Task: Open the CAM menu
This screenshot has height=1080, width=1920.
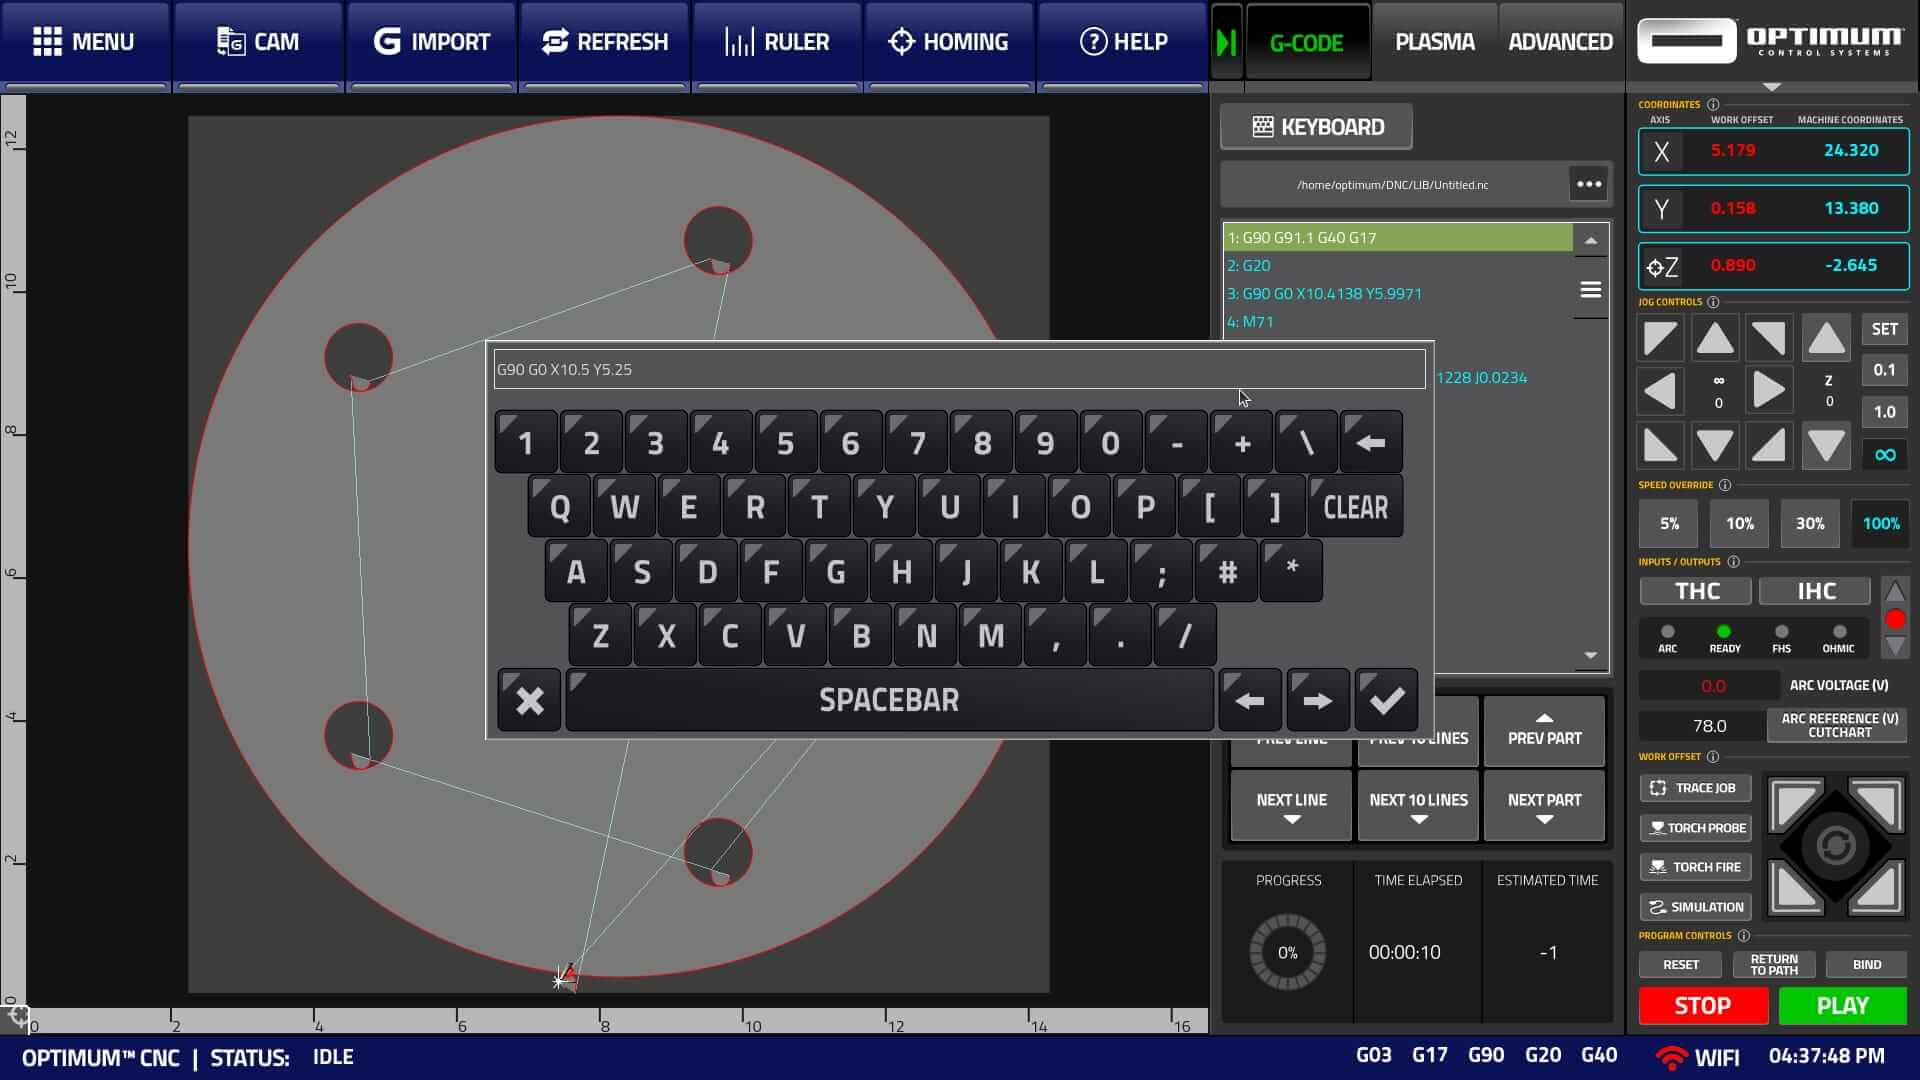Action: pyautogui.click(x=258, y=42)
